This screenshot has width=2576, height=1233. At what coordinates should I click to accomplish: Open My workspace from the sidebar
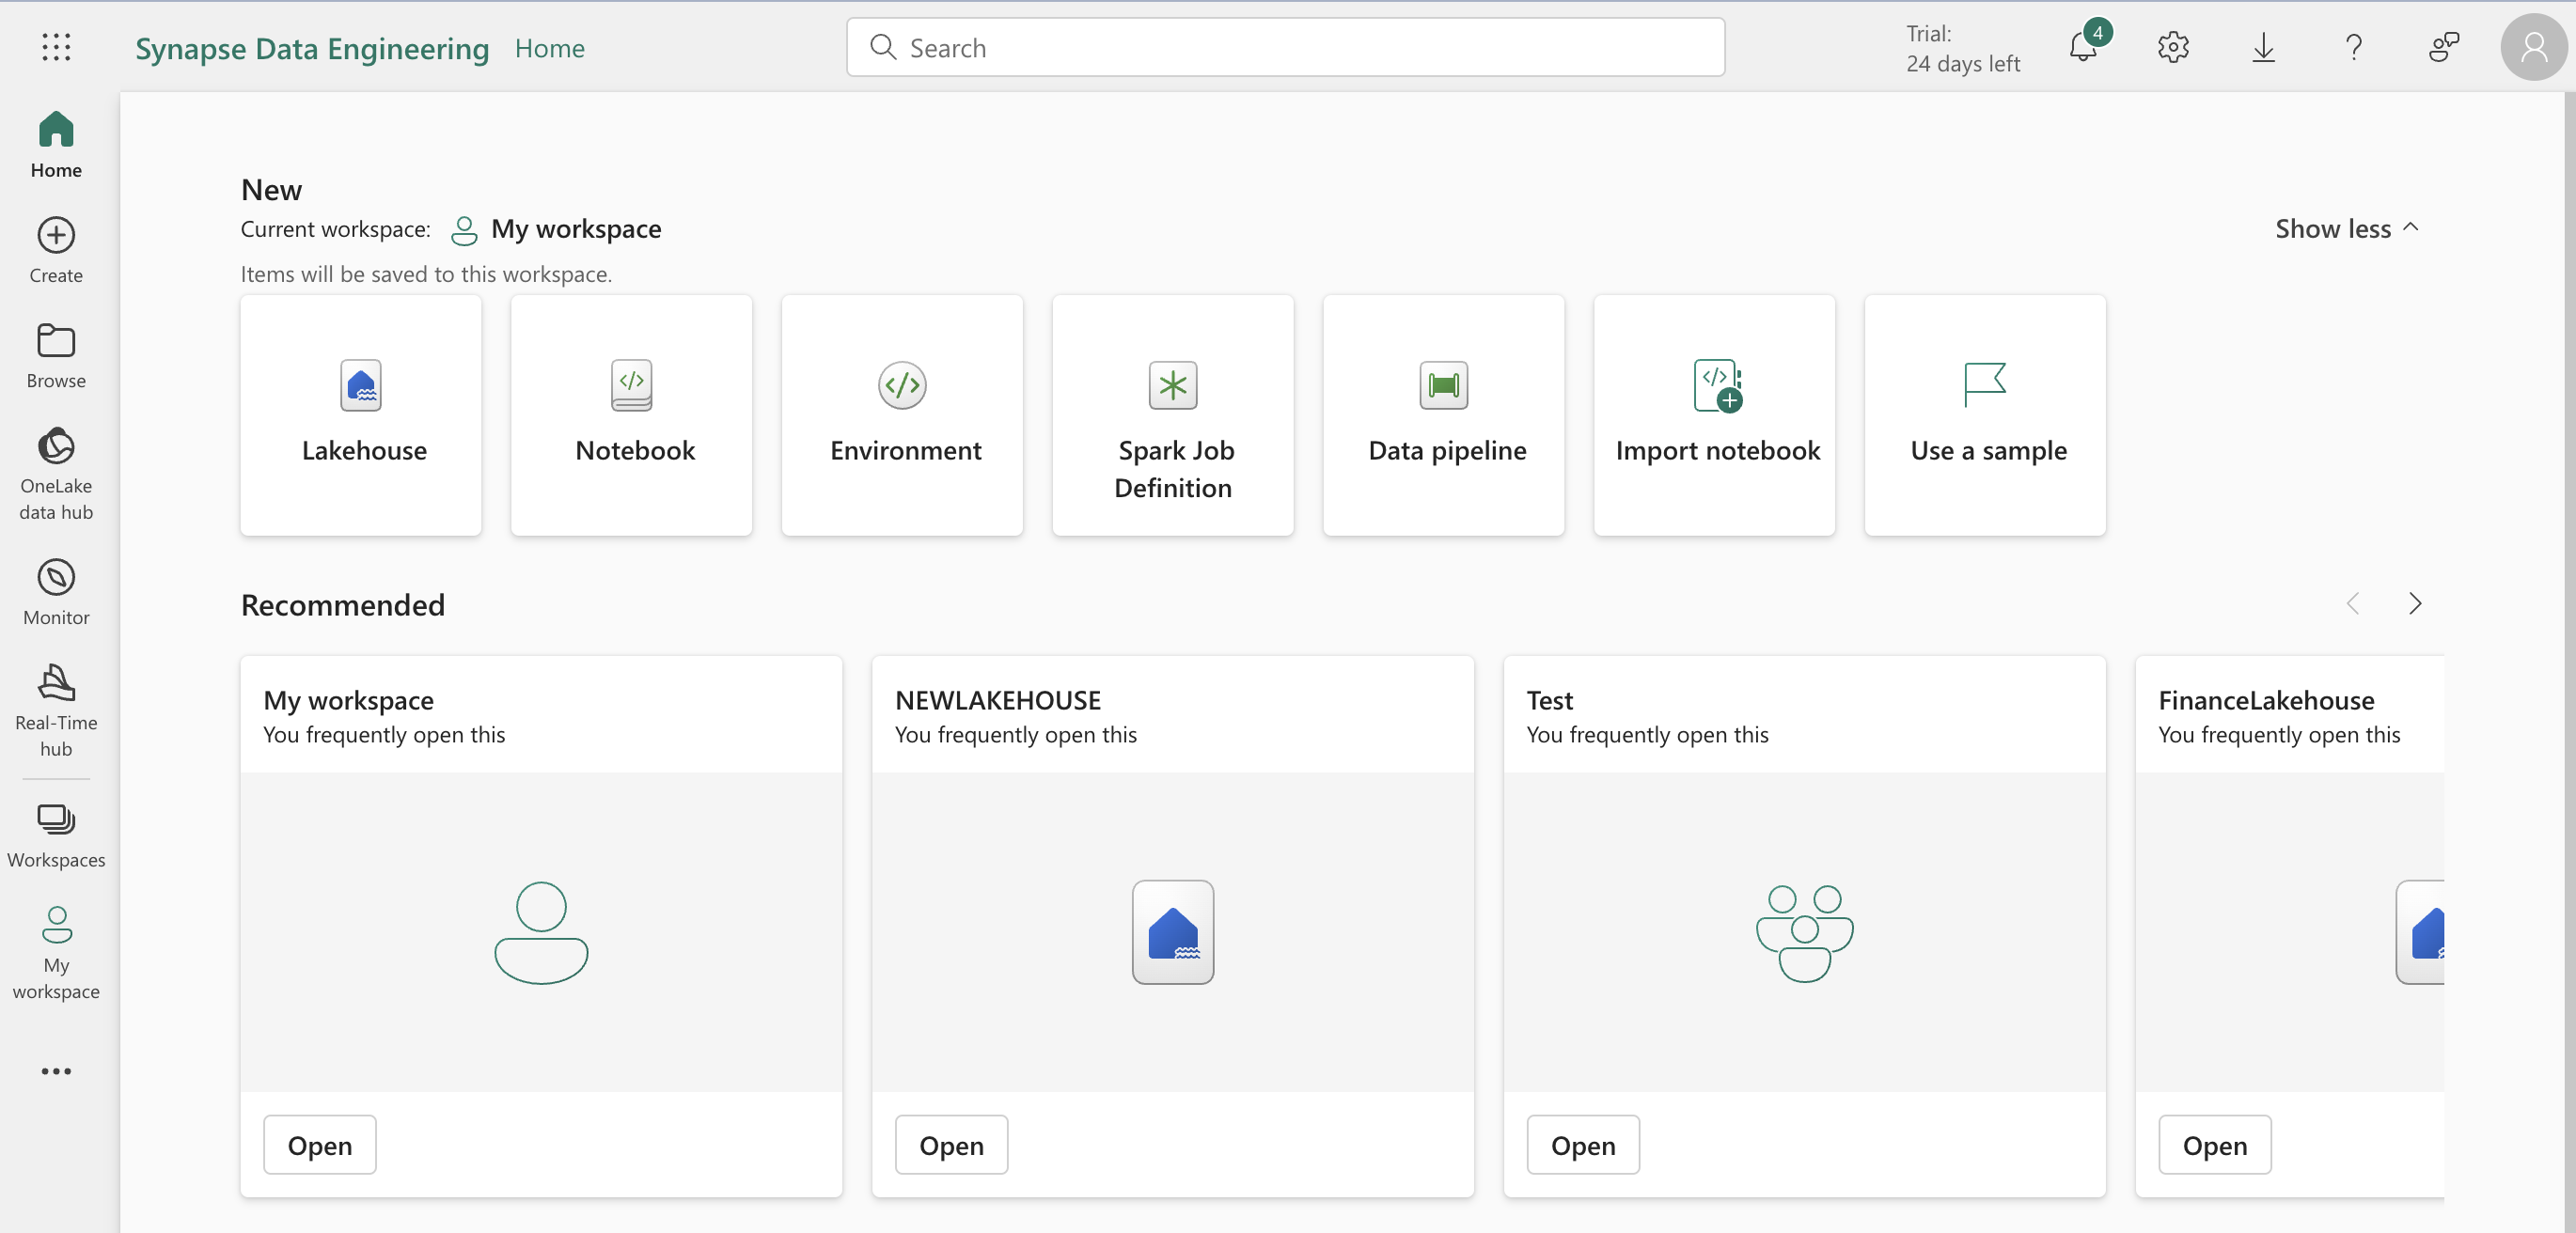pos(56,952)
